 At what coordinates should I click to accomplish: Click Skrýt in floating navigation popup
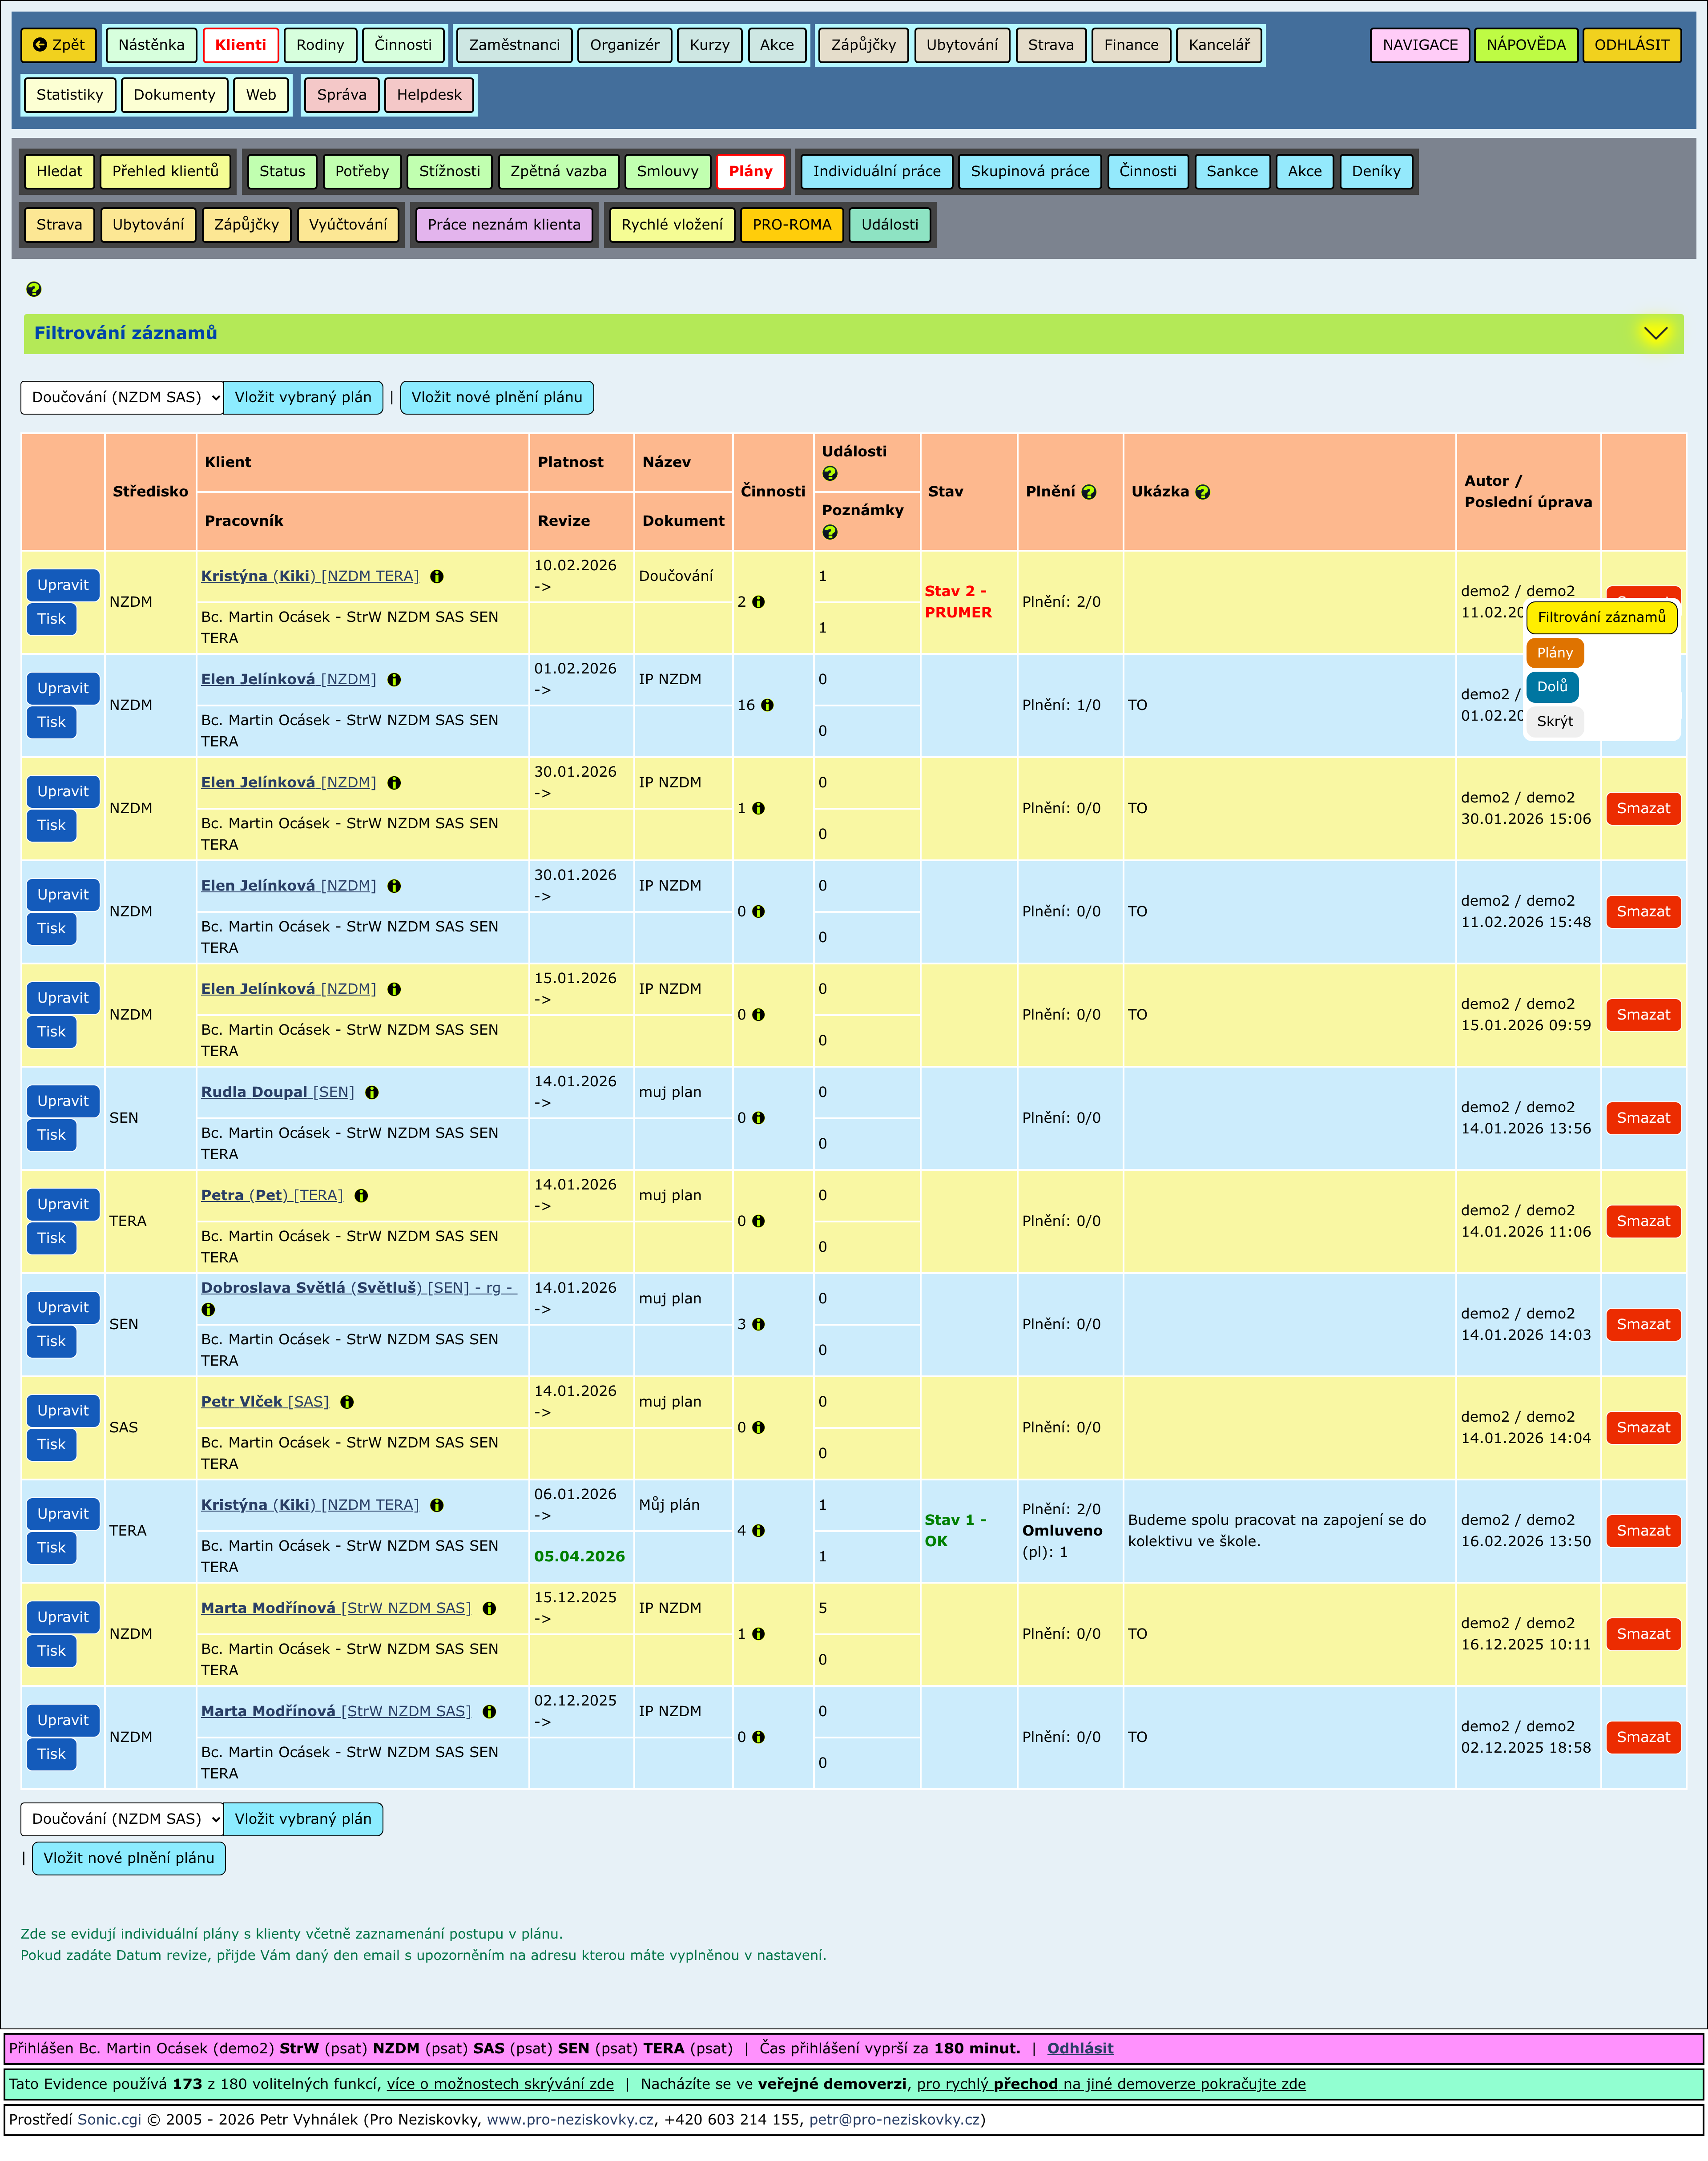coord(1554,722)
